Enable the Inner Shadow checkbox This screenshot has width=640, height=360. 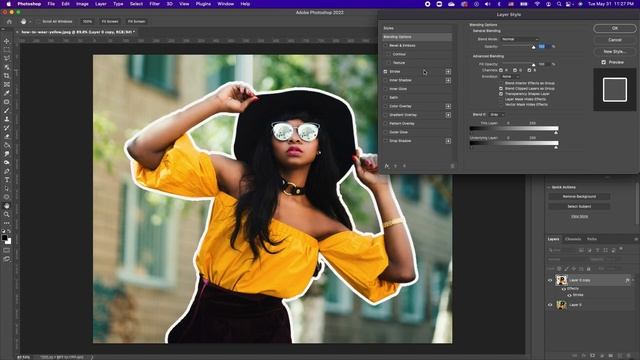(385, 80)
